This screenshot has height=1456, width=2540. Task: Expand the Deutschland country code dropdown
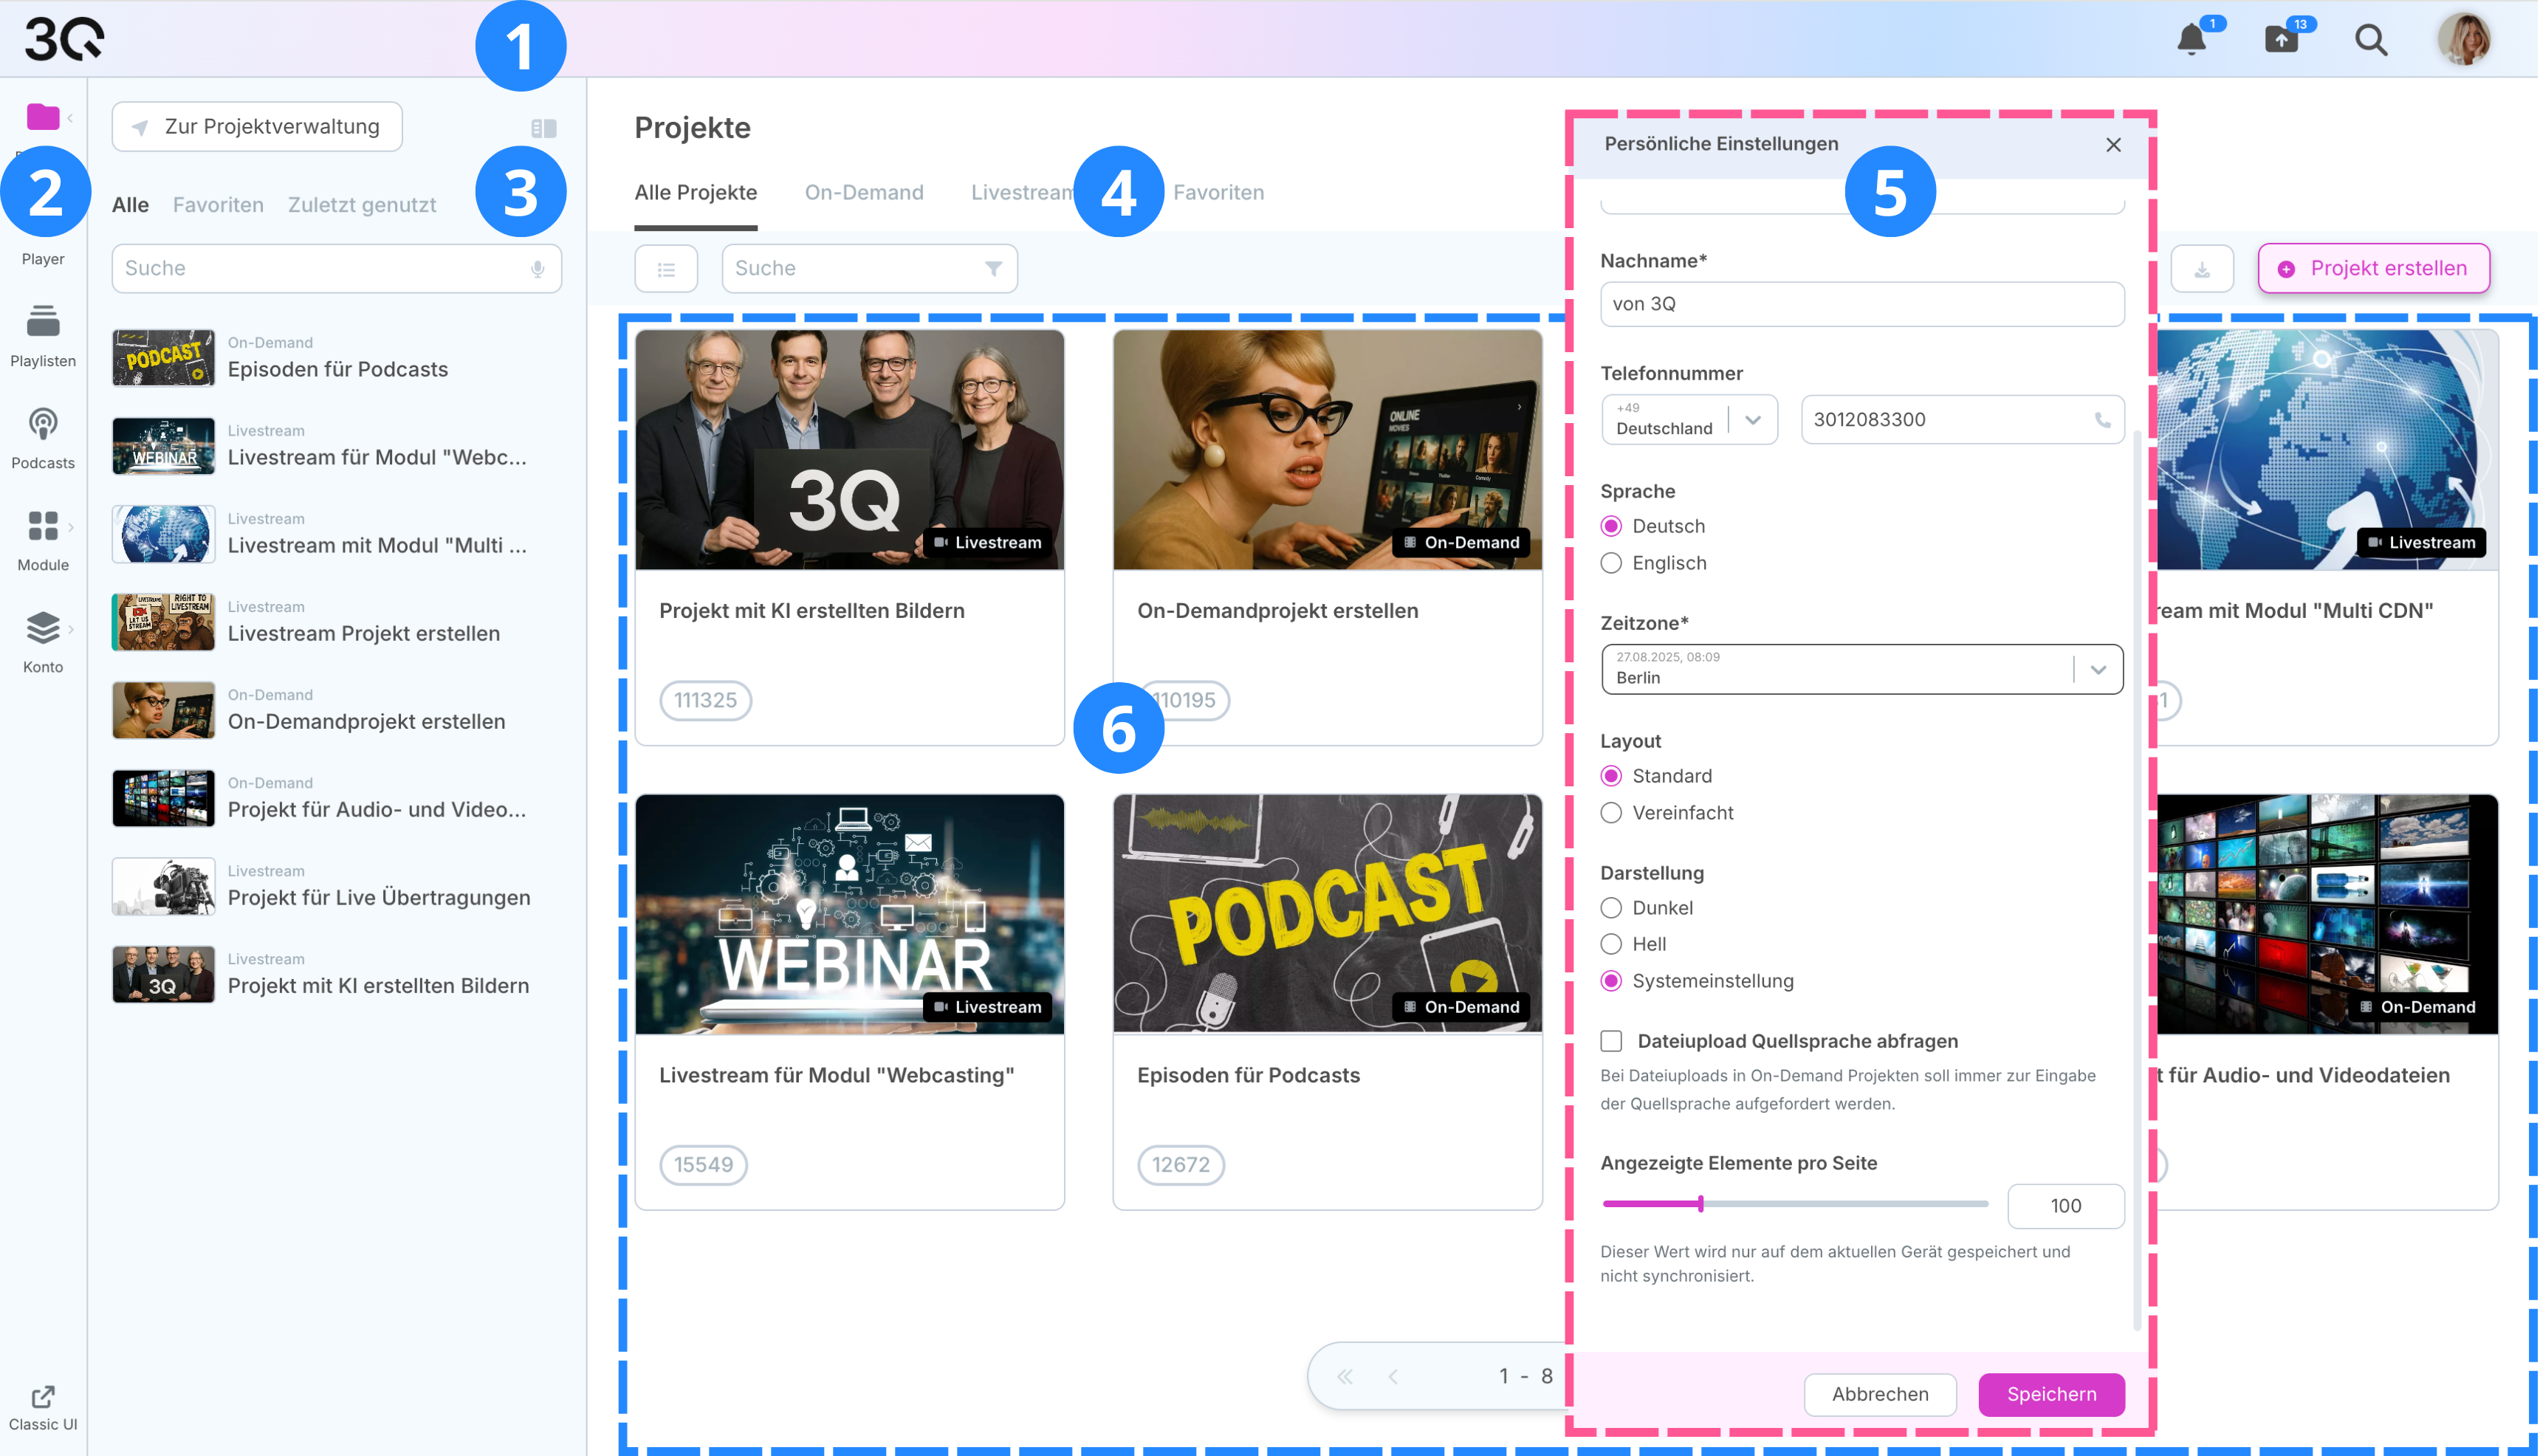click(x=1752, y=420)
